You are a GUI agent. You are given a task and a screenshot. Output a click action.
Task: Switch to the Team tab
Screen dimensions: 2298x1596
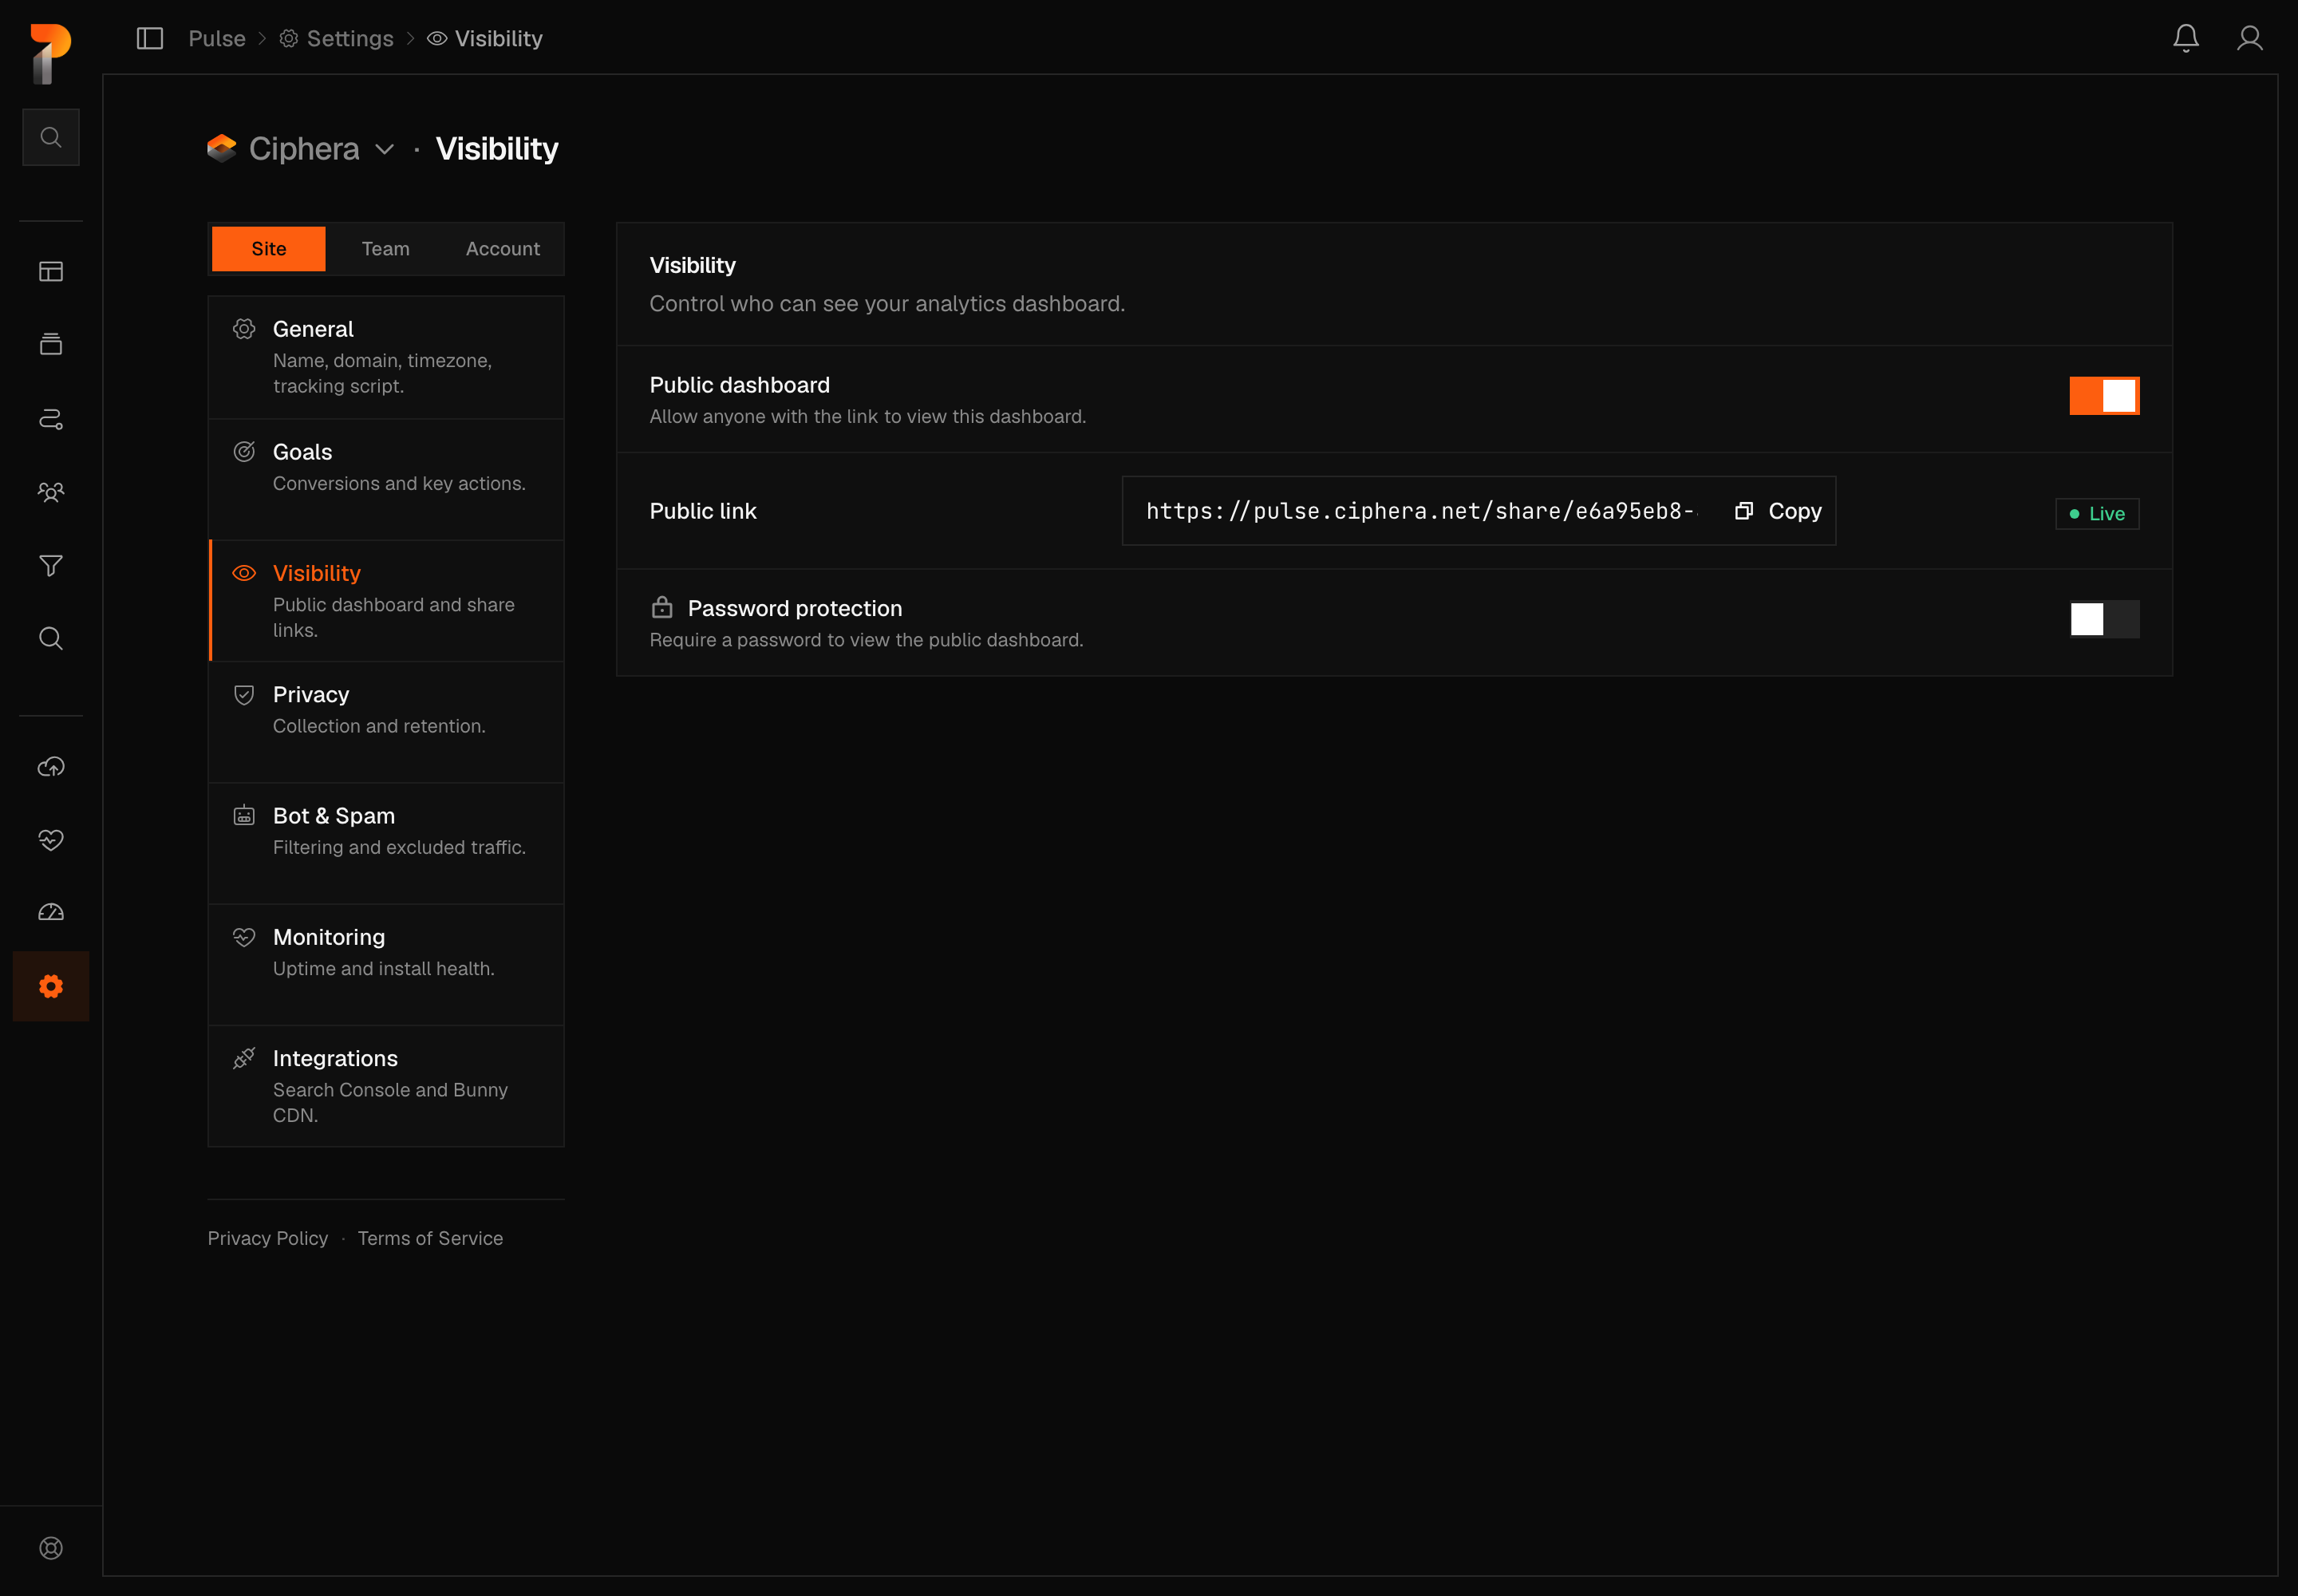pyautogui.click(x=386, y=249)
